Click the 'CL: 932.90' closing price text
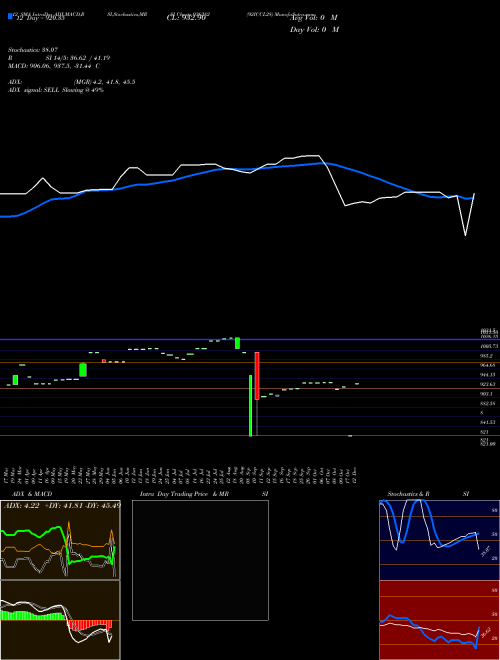500x660 pixels. click(186, 18)
